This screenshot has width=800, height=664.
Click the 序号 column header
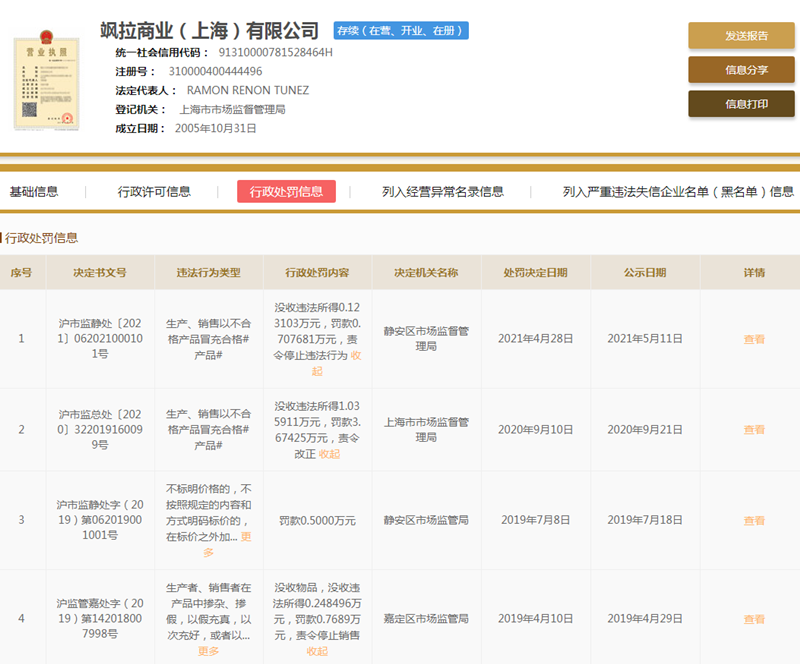[x=21, y=273]
